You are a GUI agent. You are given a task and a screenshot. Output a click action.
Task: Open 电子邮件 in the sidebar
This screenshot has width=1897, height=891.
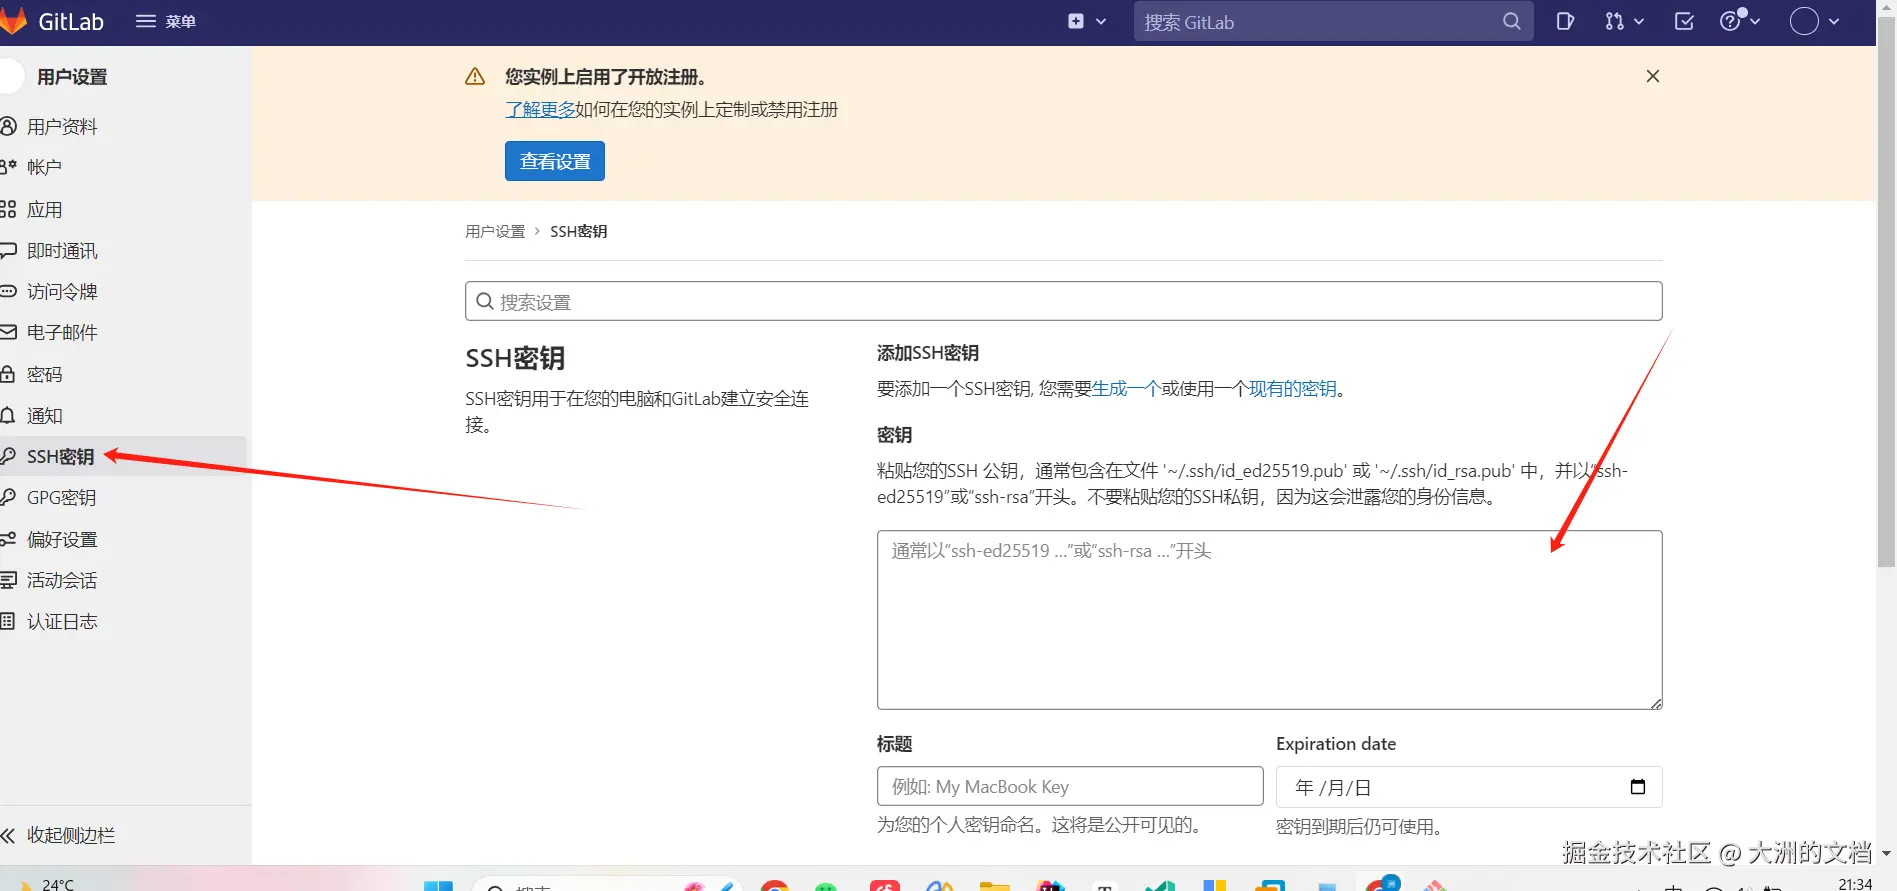coord(123,332)
